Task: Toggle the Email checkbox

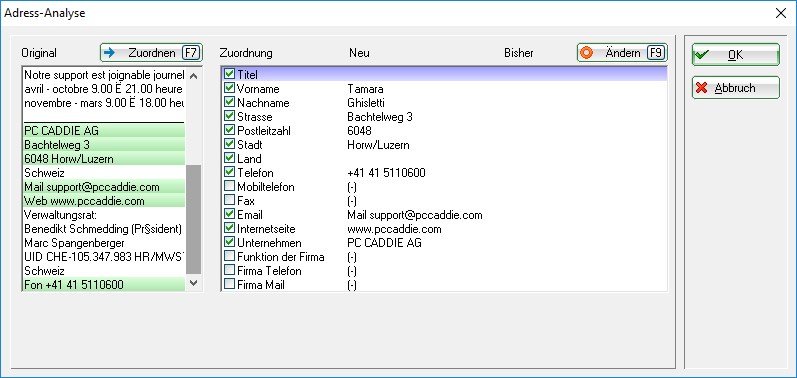Action: point(230,214)
